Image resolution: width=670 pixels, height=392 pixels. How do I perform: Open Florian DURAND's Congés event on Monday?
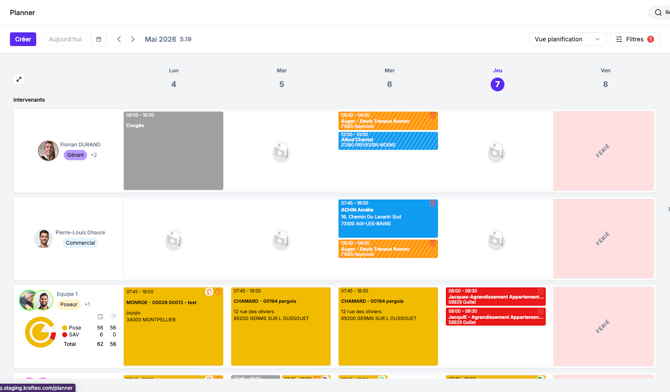point(173,150)
